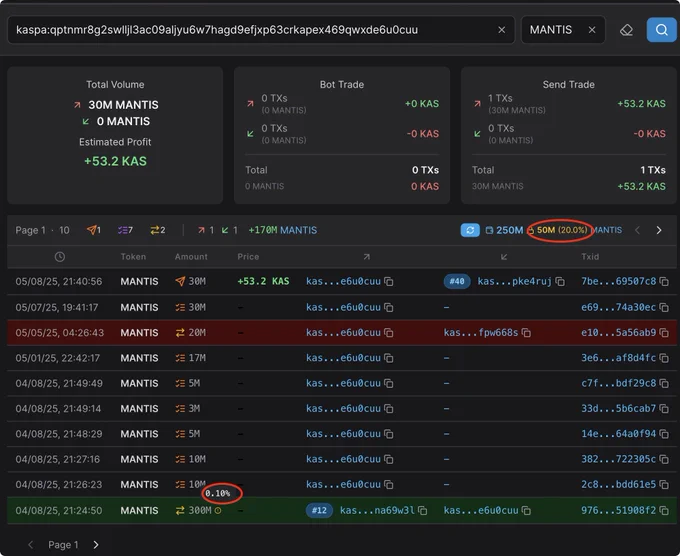Click info icon beside 300M amount
Screen dimensions: 680x556
tap(218, 510)
